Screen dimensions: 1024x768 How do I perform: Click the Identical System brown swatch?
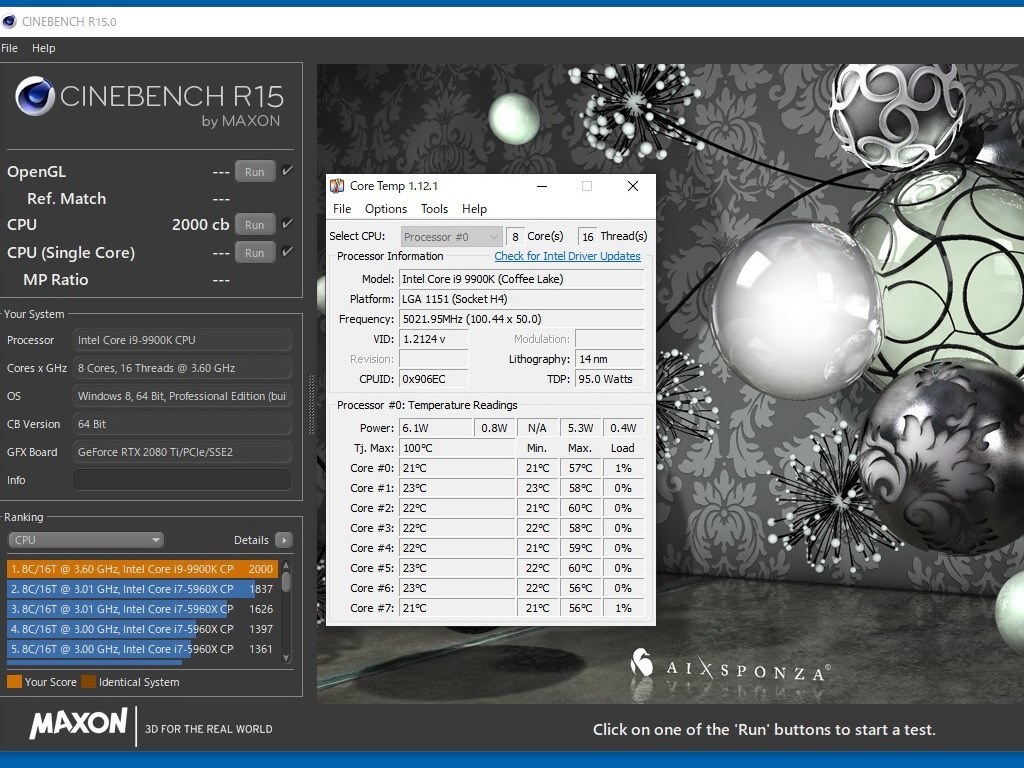click(x=88, y=682)
